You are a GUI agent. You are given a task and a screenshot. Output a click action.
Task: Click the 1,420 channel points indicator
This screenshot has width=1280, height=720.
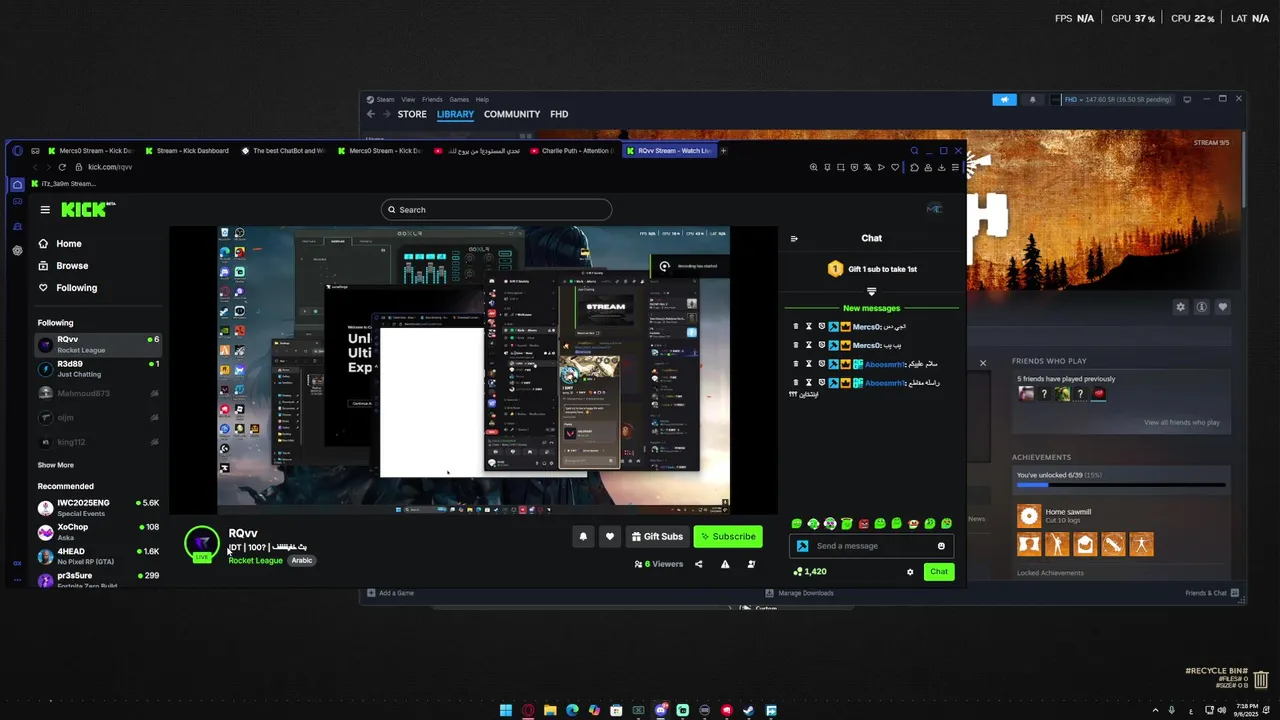[809, 572]
